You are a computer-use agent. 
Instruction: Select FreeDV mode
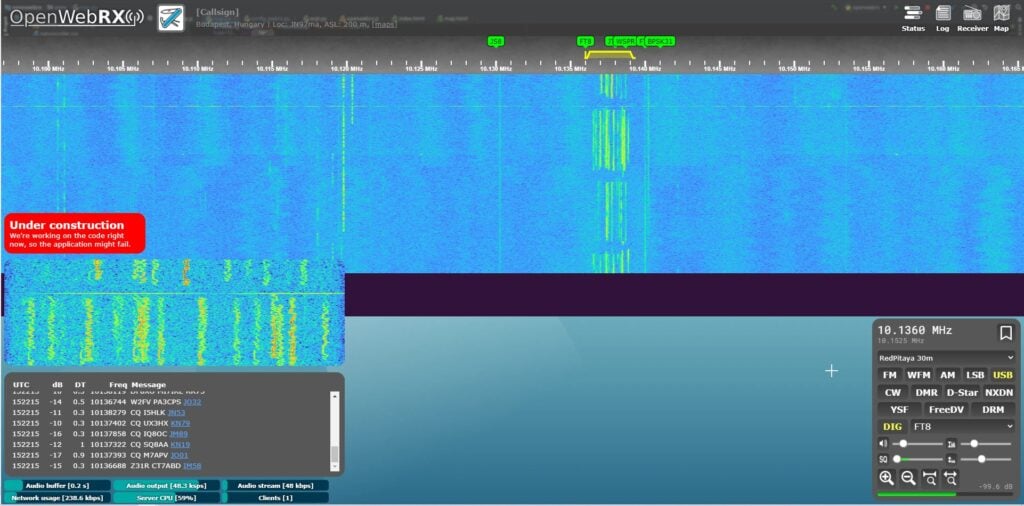click(946, 410)
